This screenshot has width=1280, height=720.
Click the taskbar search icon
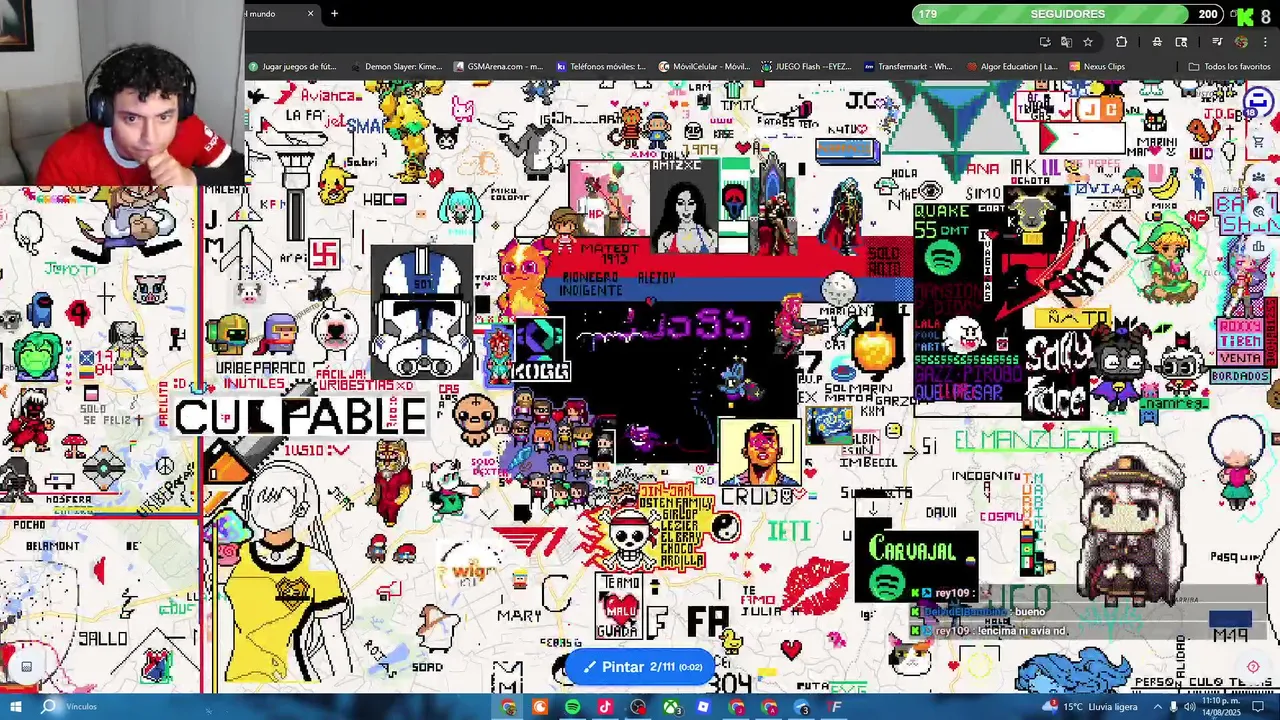pyautogui.click(x=48, y=707)
